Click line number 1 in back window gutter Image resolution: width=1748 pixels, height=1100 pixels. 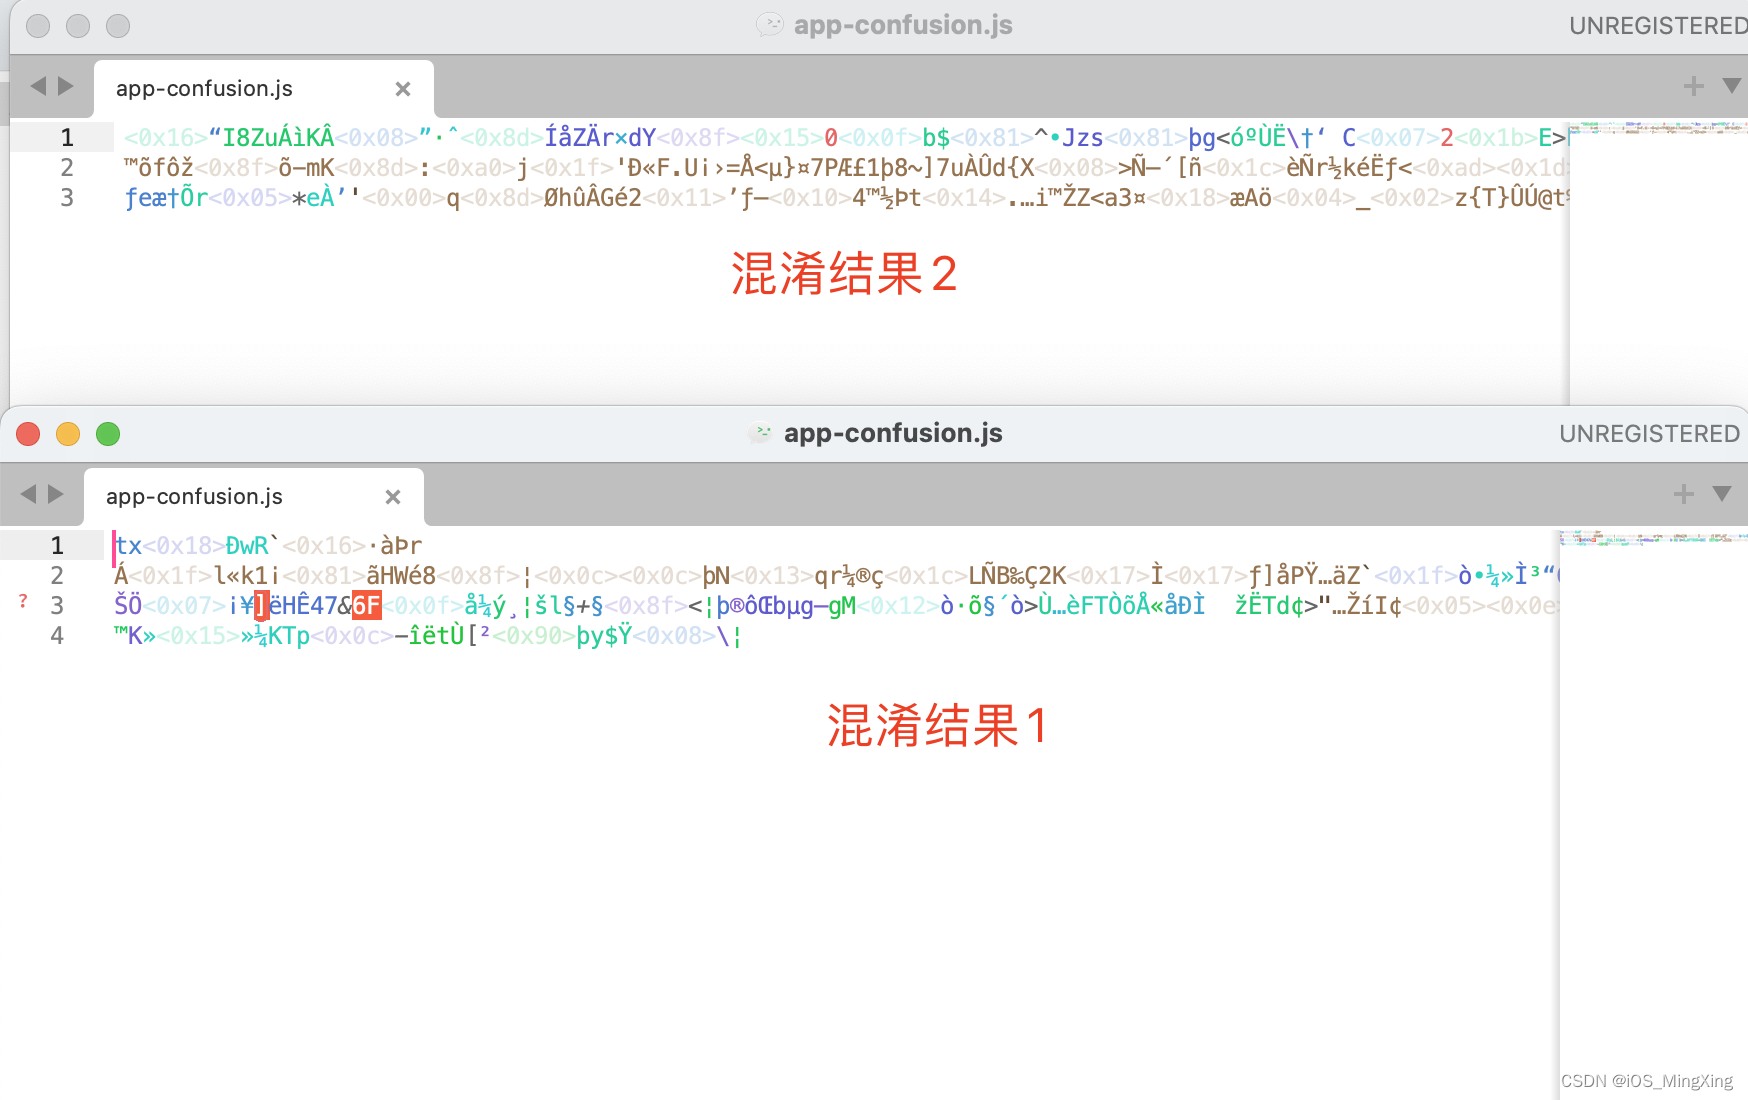coord(67,137)
